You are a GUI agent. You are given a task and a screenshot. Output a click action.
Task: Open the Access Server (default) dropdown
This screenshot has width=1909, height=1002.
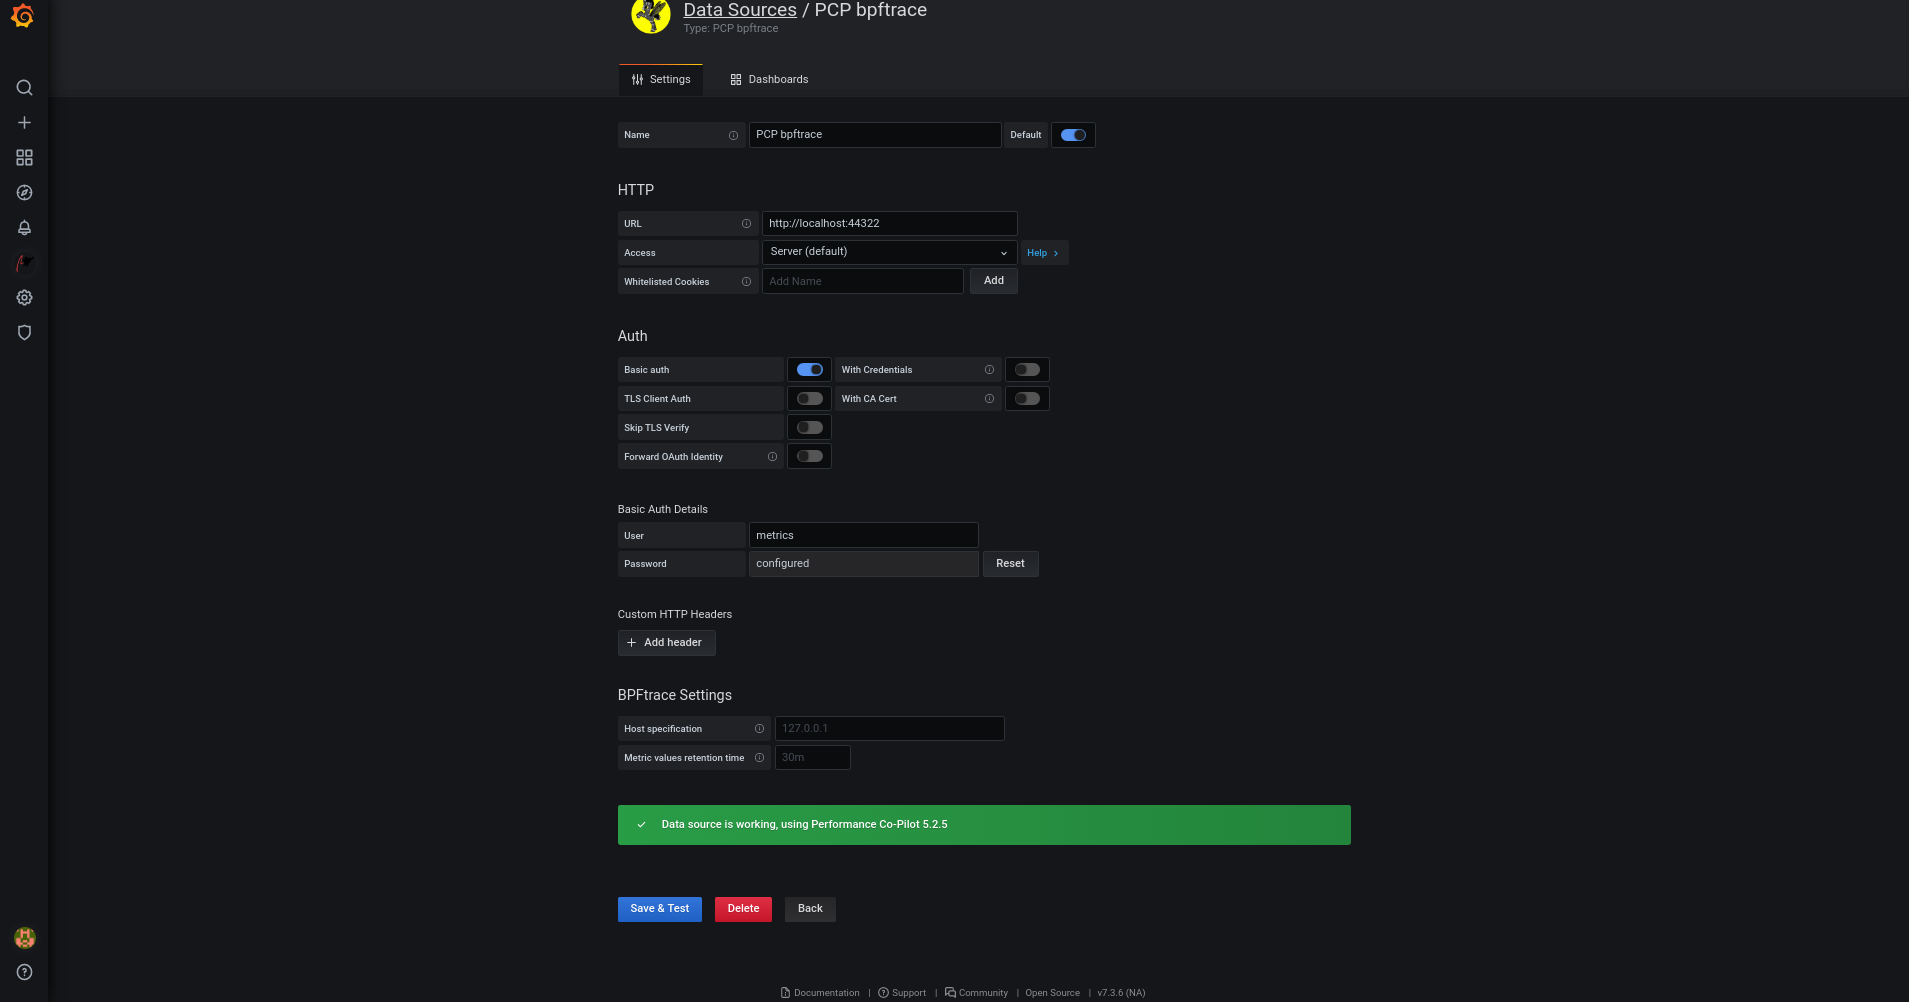pyautogui.click(x=889, y=252)
